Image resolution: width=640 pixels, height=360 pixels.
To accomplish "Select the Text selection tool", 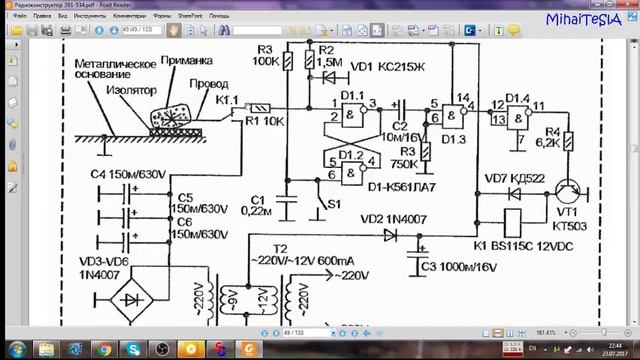I will point(189,31).
